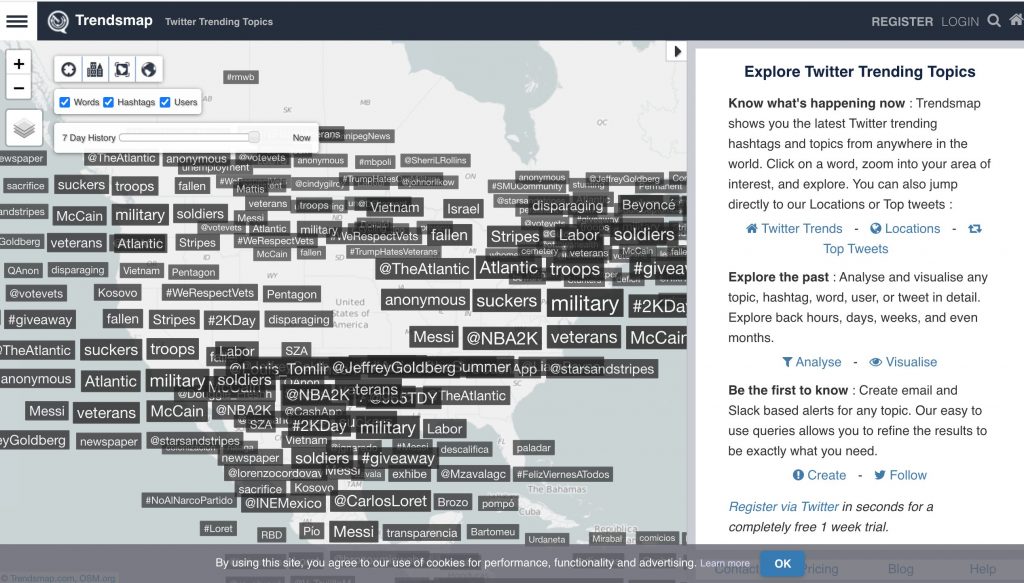Click the globe world view icon
1024x583 pixels.
[x=149, y=69]
